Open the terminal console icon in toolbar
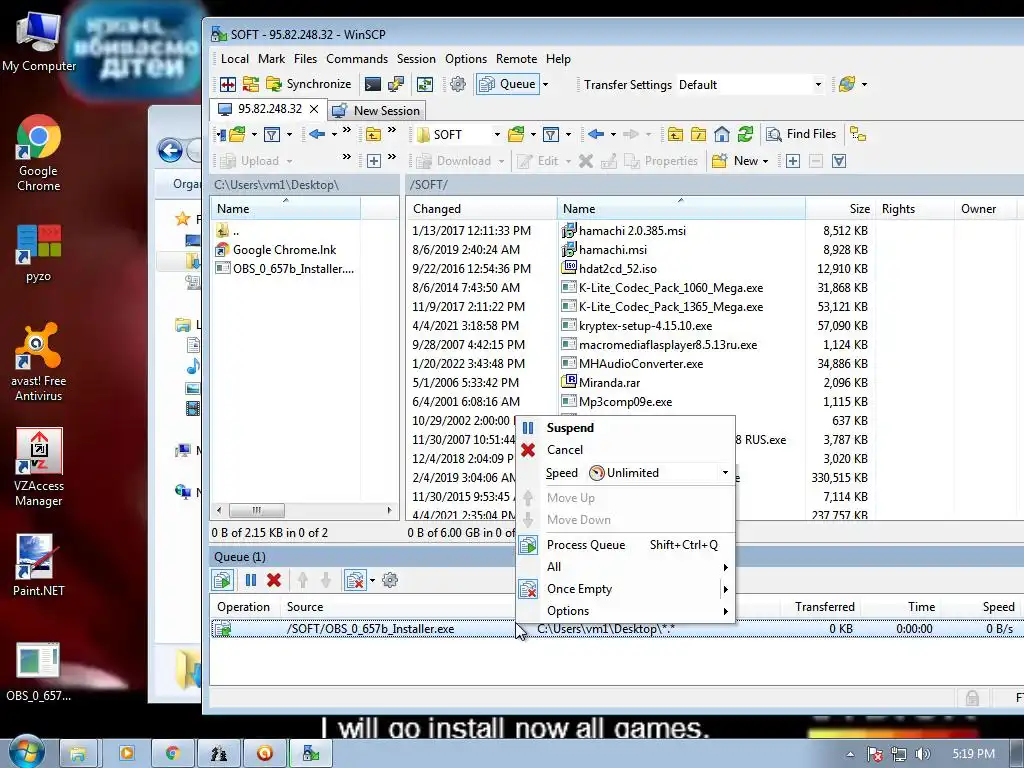Screen dimensions: 1024x768 [373, 84]
